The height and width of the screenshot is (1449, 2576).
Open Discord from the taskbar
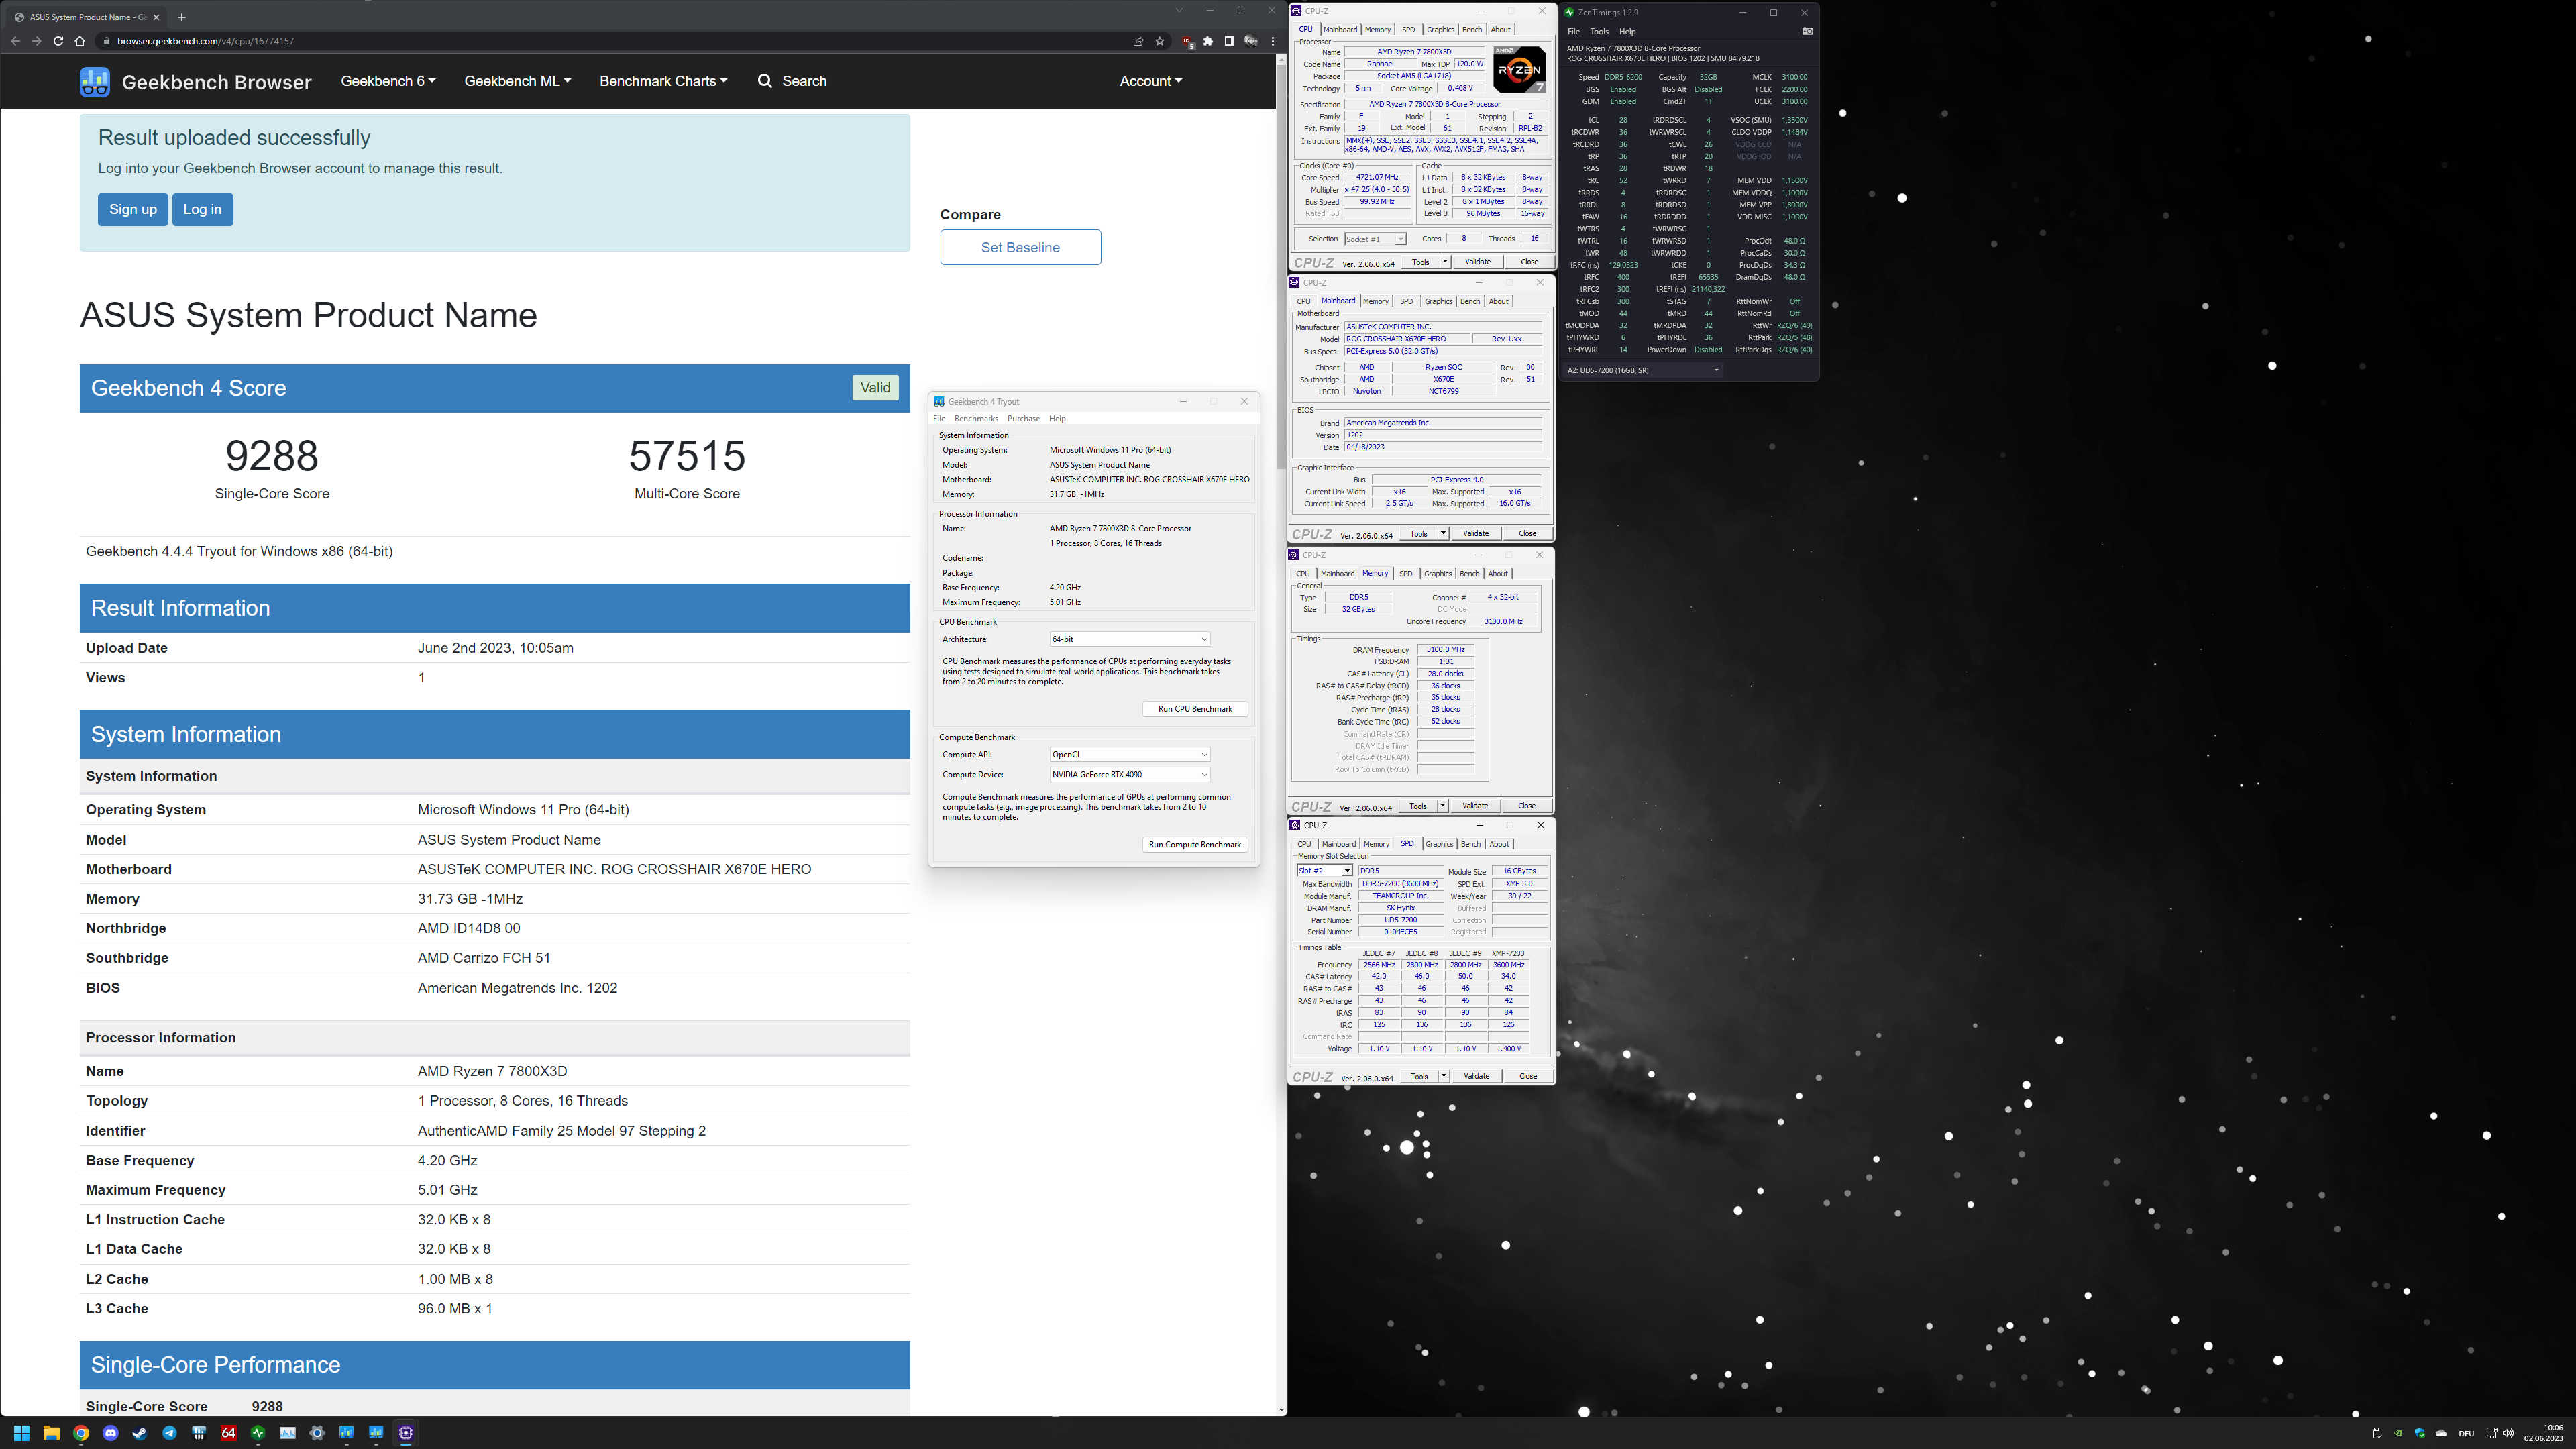tap(110, 1433)
